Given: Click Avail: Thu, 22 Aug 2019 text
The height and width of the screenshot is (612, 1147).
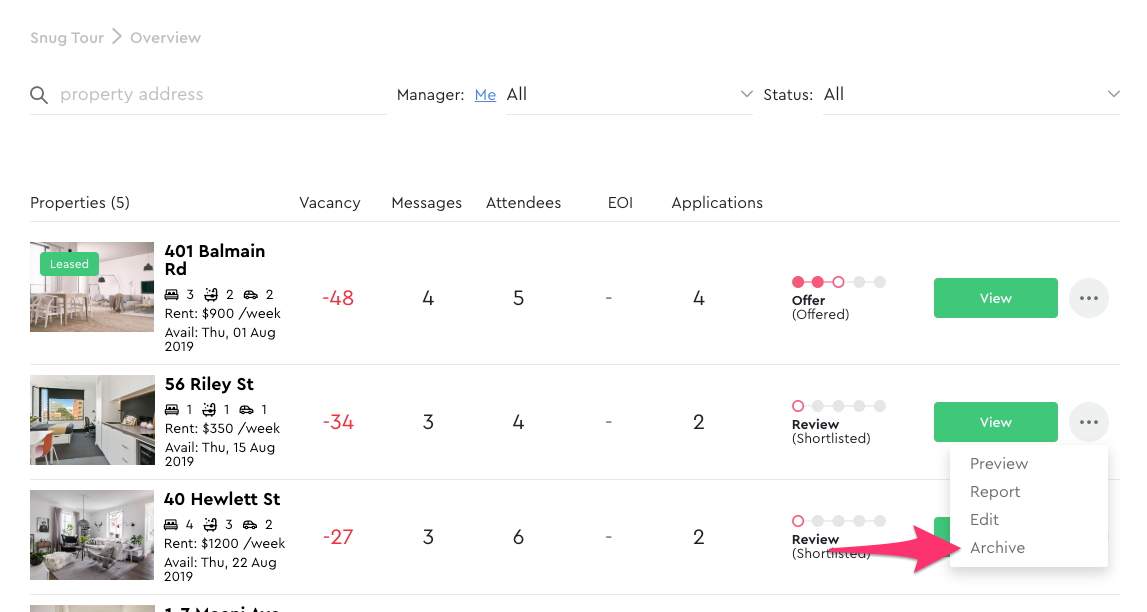Looking at the screenshot, I should (x=220, y=569).
